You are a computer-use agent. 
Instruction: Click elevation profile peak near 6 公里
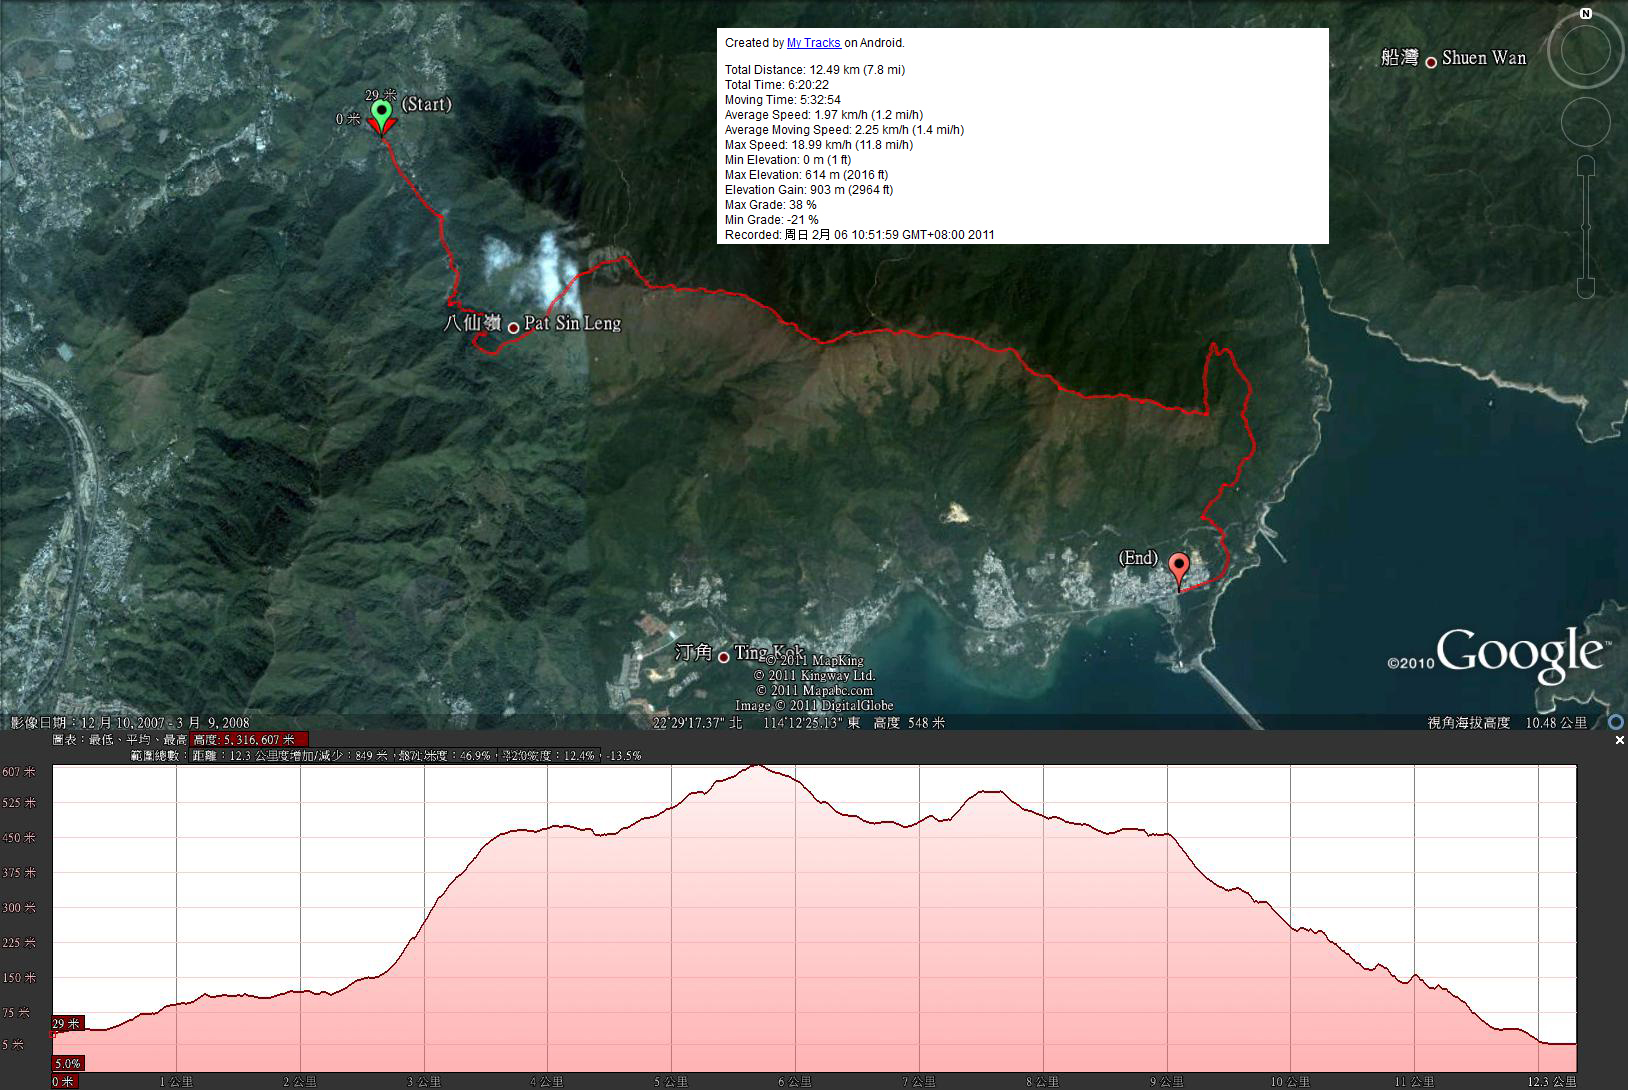[x=758, y=766]
